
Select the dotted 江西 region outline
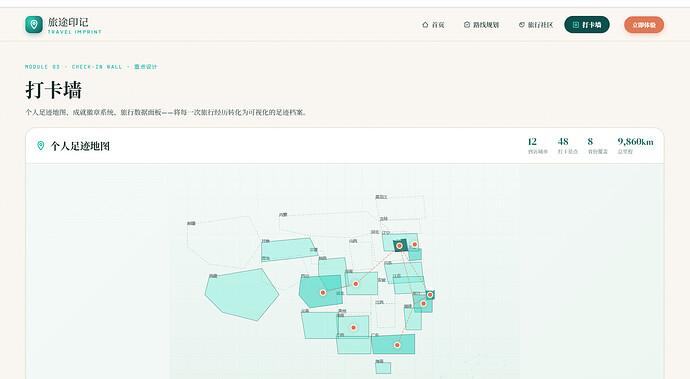(x=386, y=314)
